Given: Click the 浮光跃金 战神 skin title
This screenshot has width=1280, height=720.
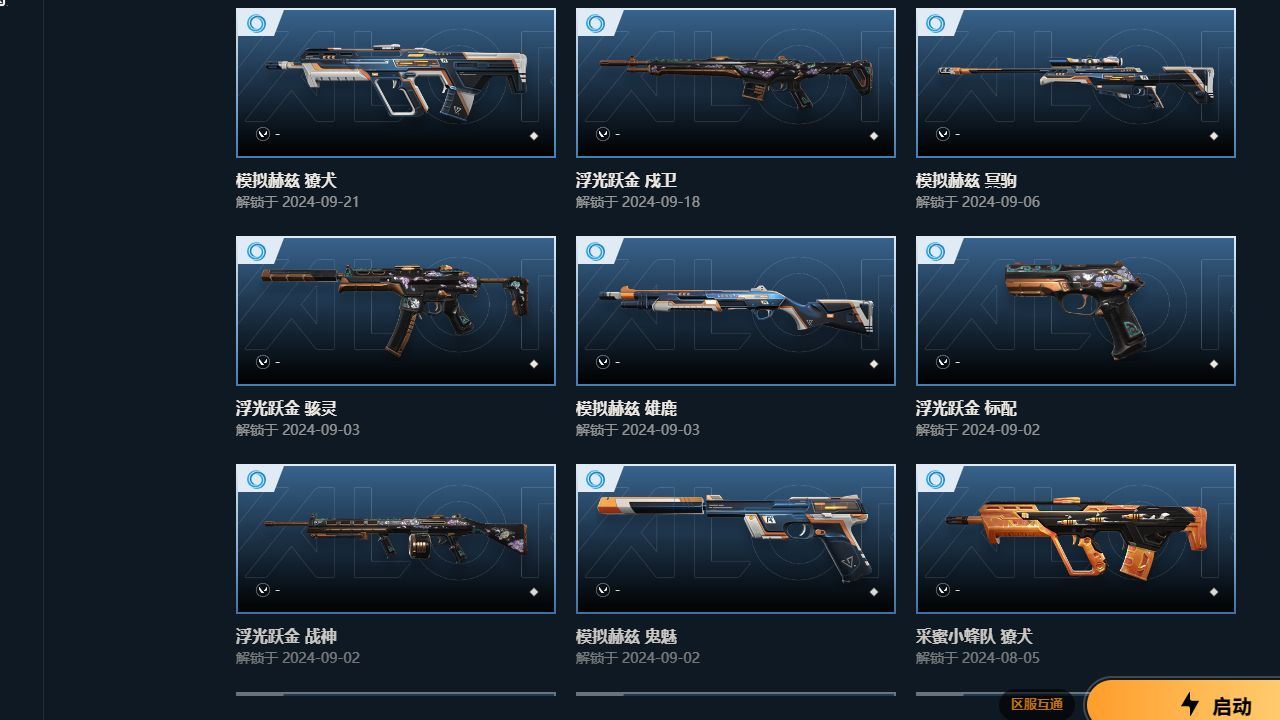Looking at the screenshot, I should 286,636.
